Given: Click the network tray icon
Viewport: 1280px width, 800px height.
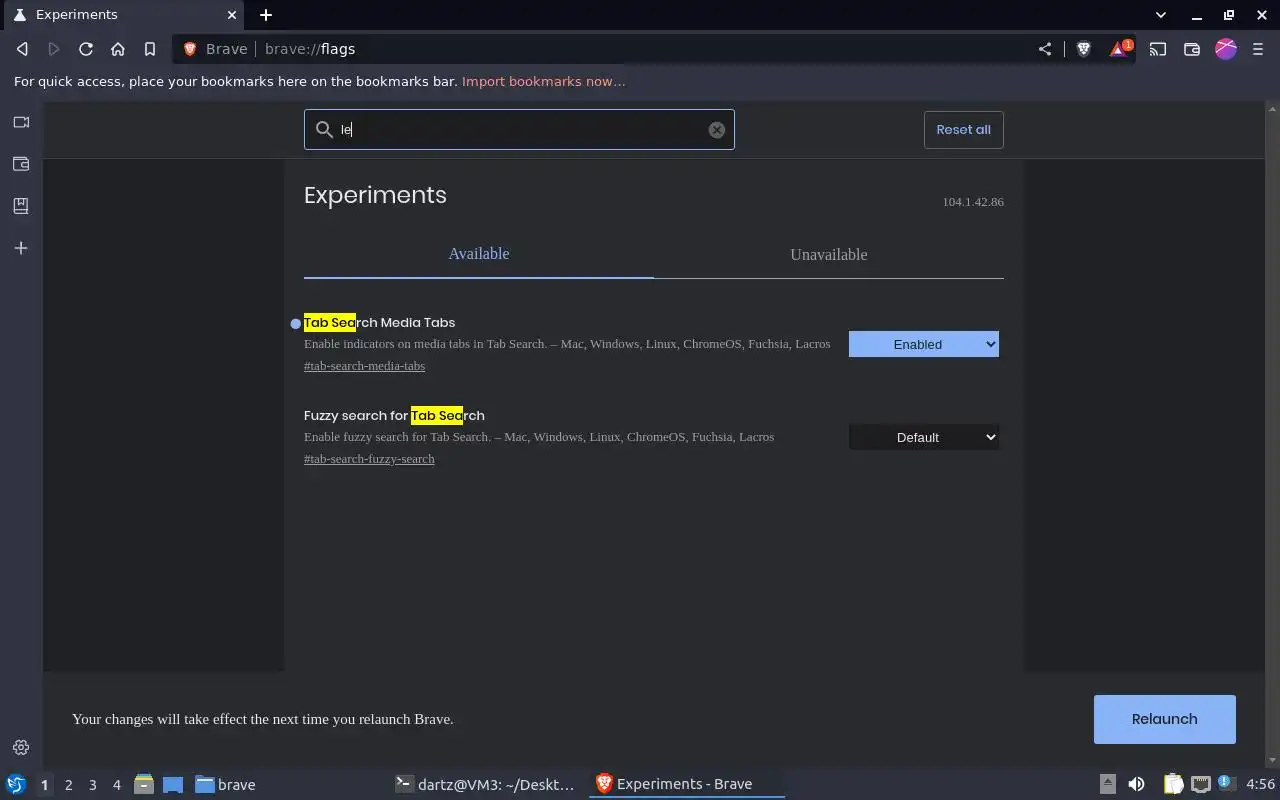Looking at the screenshot, I should [1201, 785].
